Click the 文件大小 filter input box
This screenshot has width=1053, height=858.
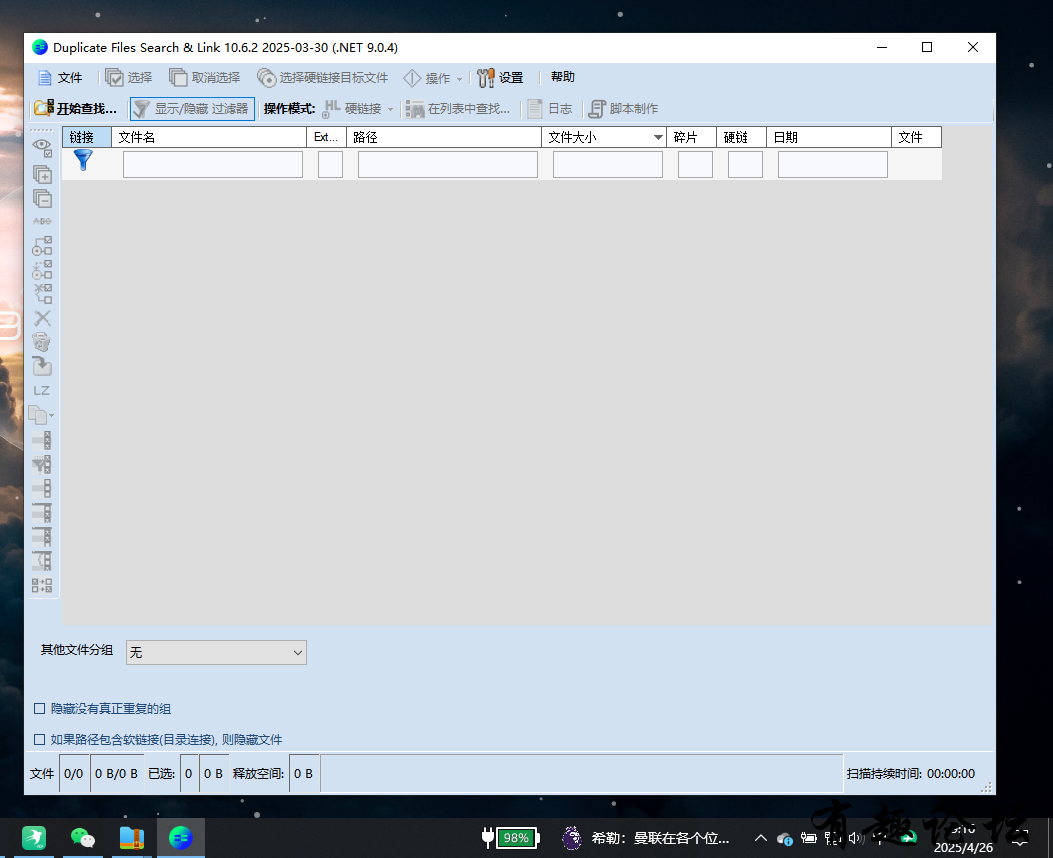click(608, 164)
